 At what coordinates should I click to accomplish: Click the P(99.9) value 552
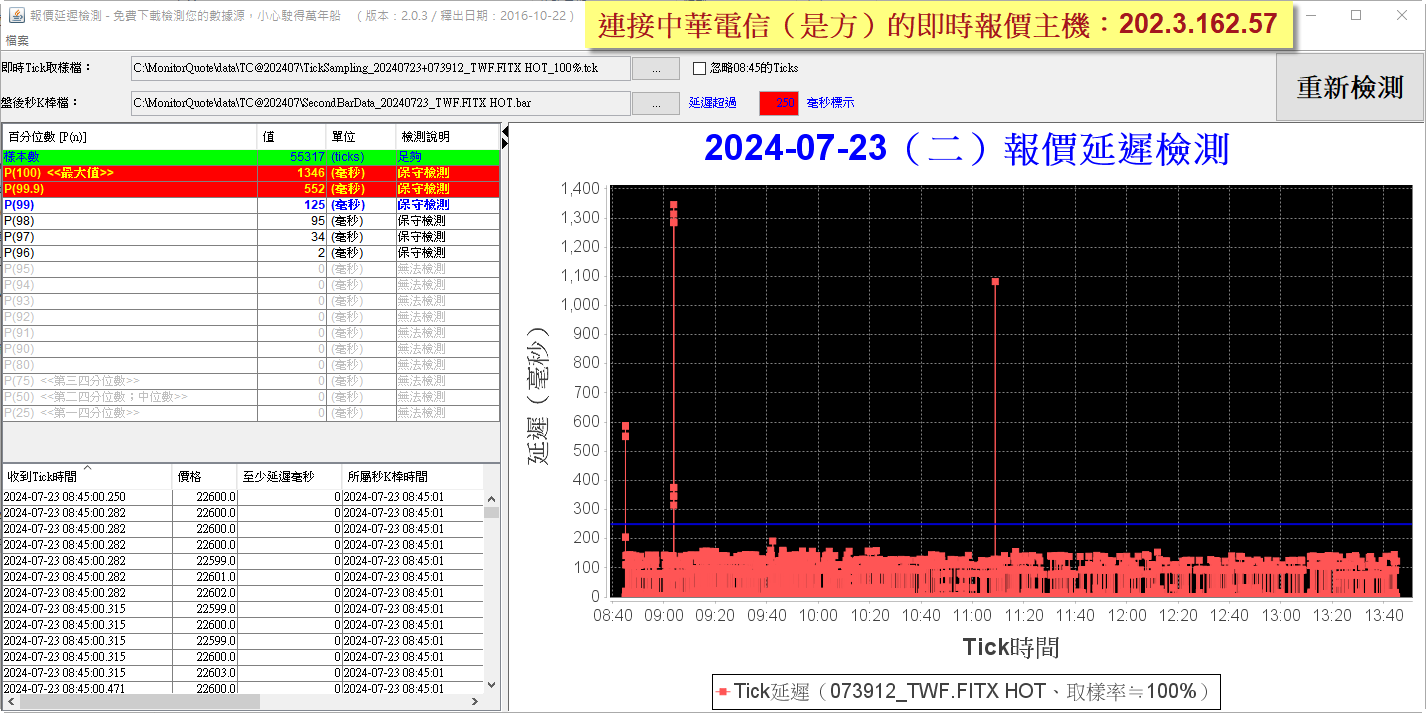[x=315, y=189]
